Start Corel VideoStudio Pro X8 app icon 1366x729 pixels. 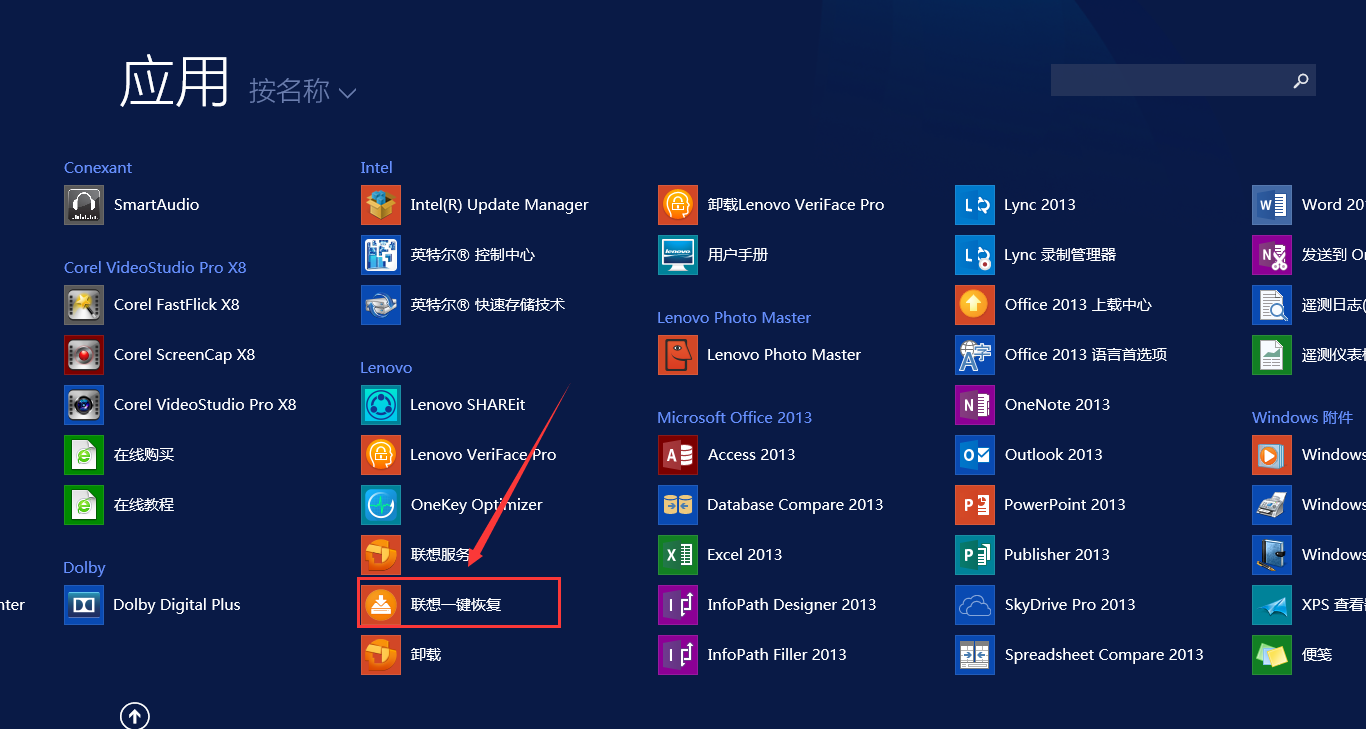[84, 405]
